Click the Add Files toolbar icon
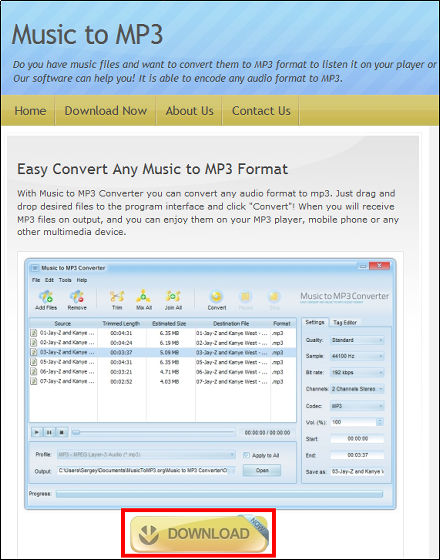 (x=46, y=297)
